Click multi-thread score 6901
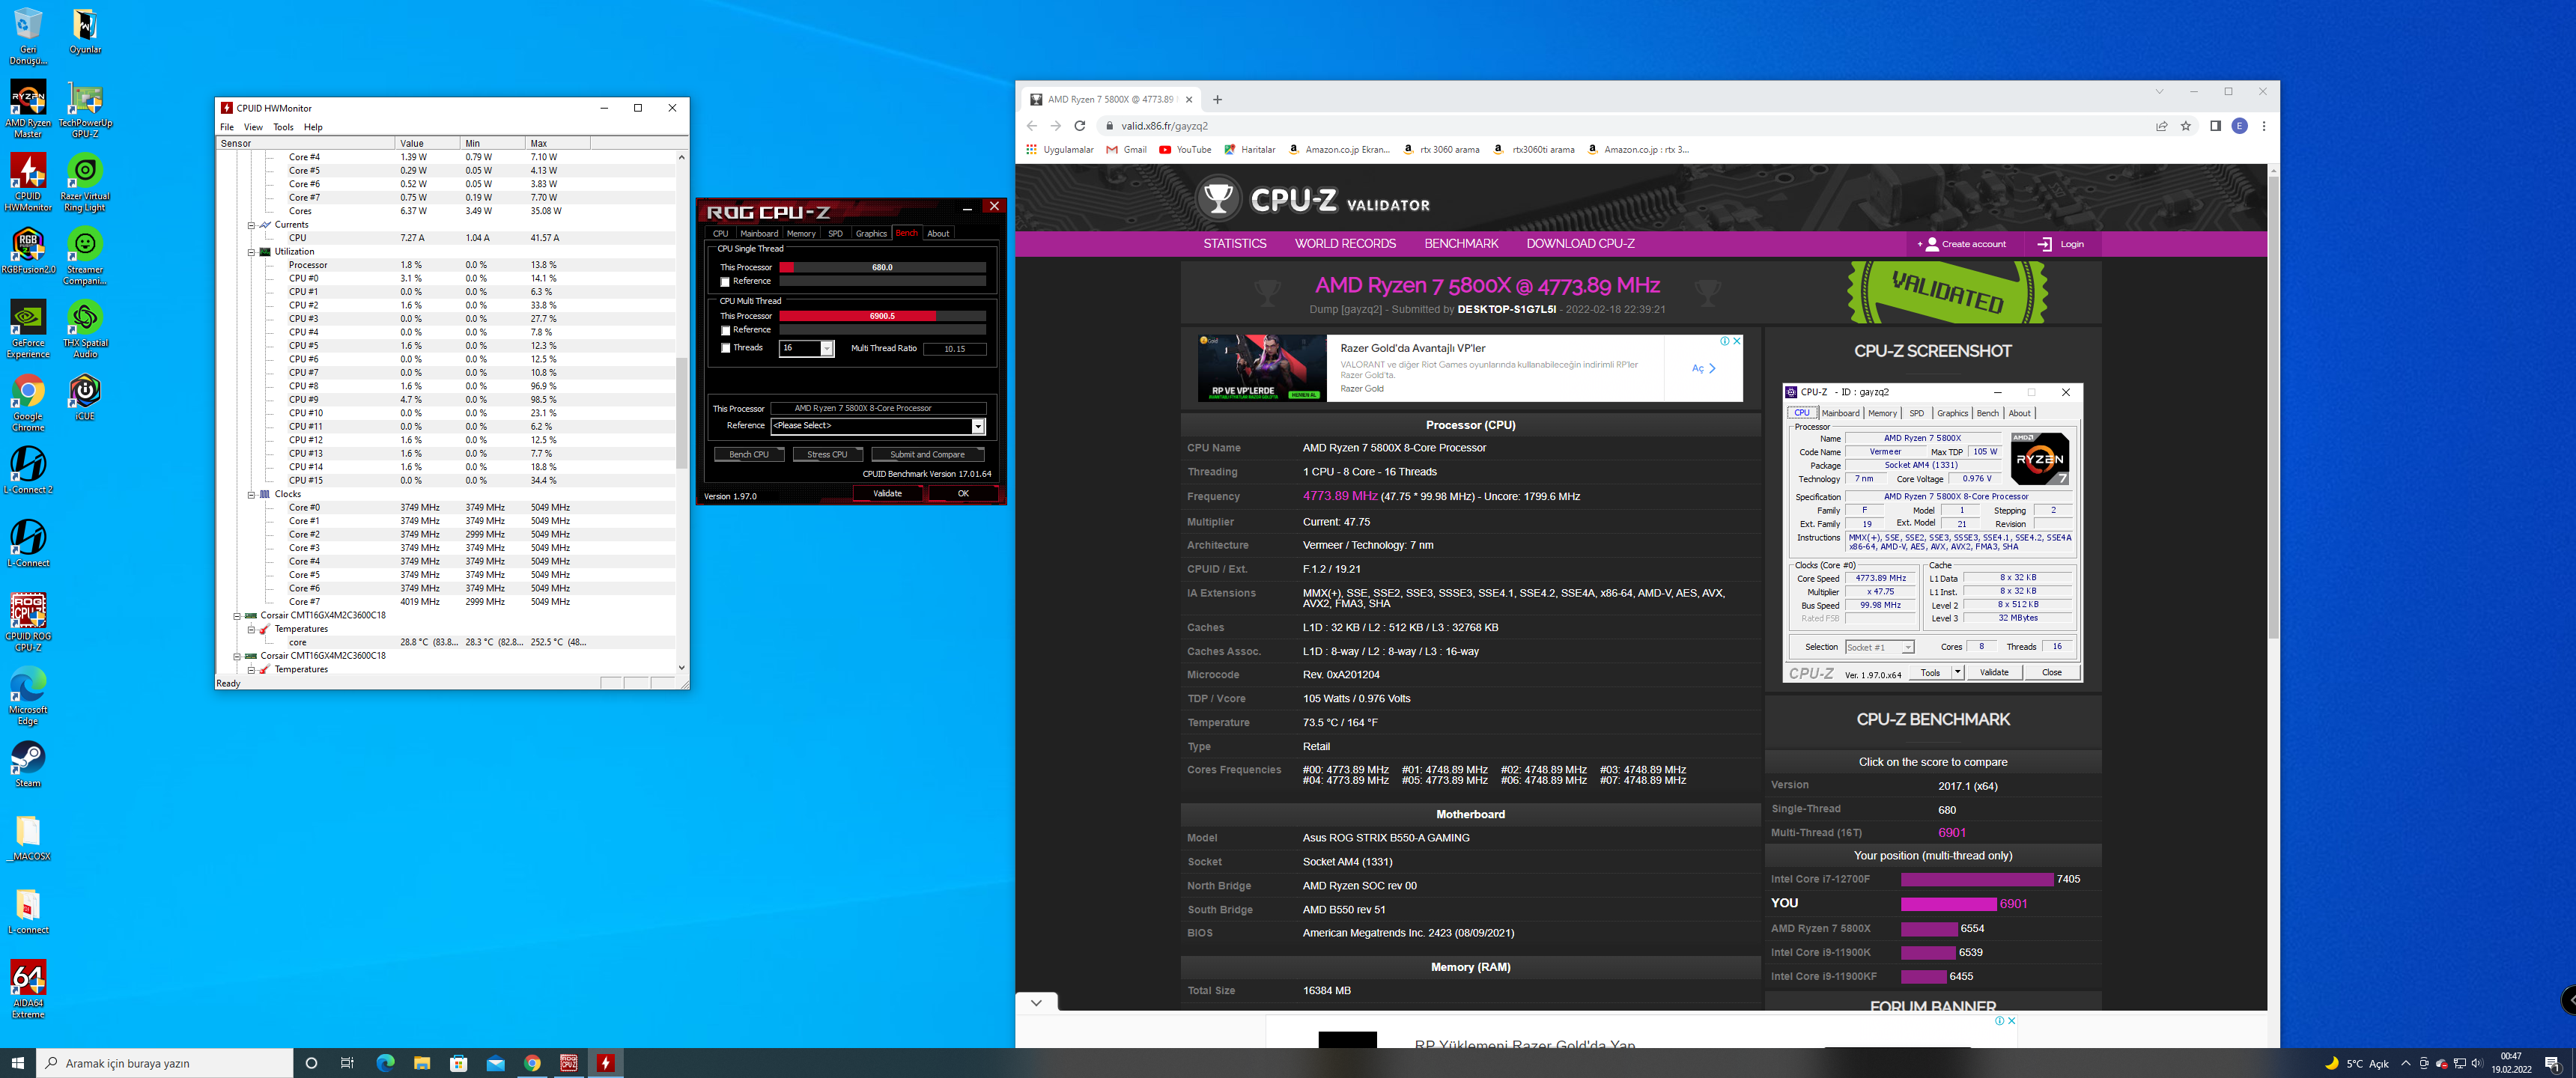The image size is (2576, 1078). point(1951,833)
